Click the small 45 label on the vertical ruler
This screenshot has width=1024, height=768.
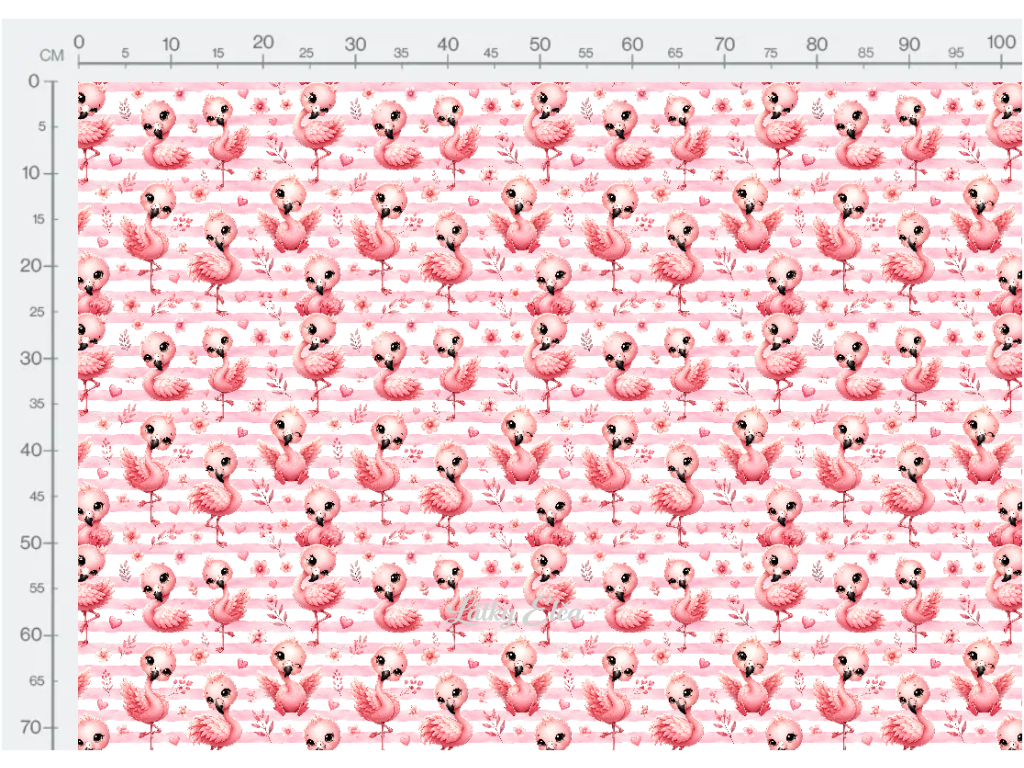[x=37, y=496]
